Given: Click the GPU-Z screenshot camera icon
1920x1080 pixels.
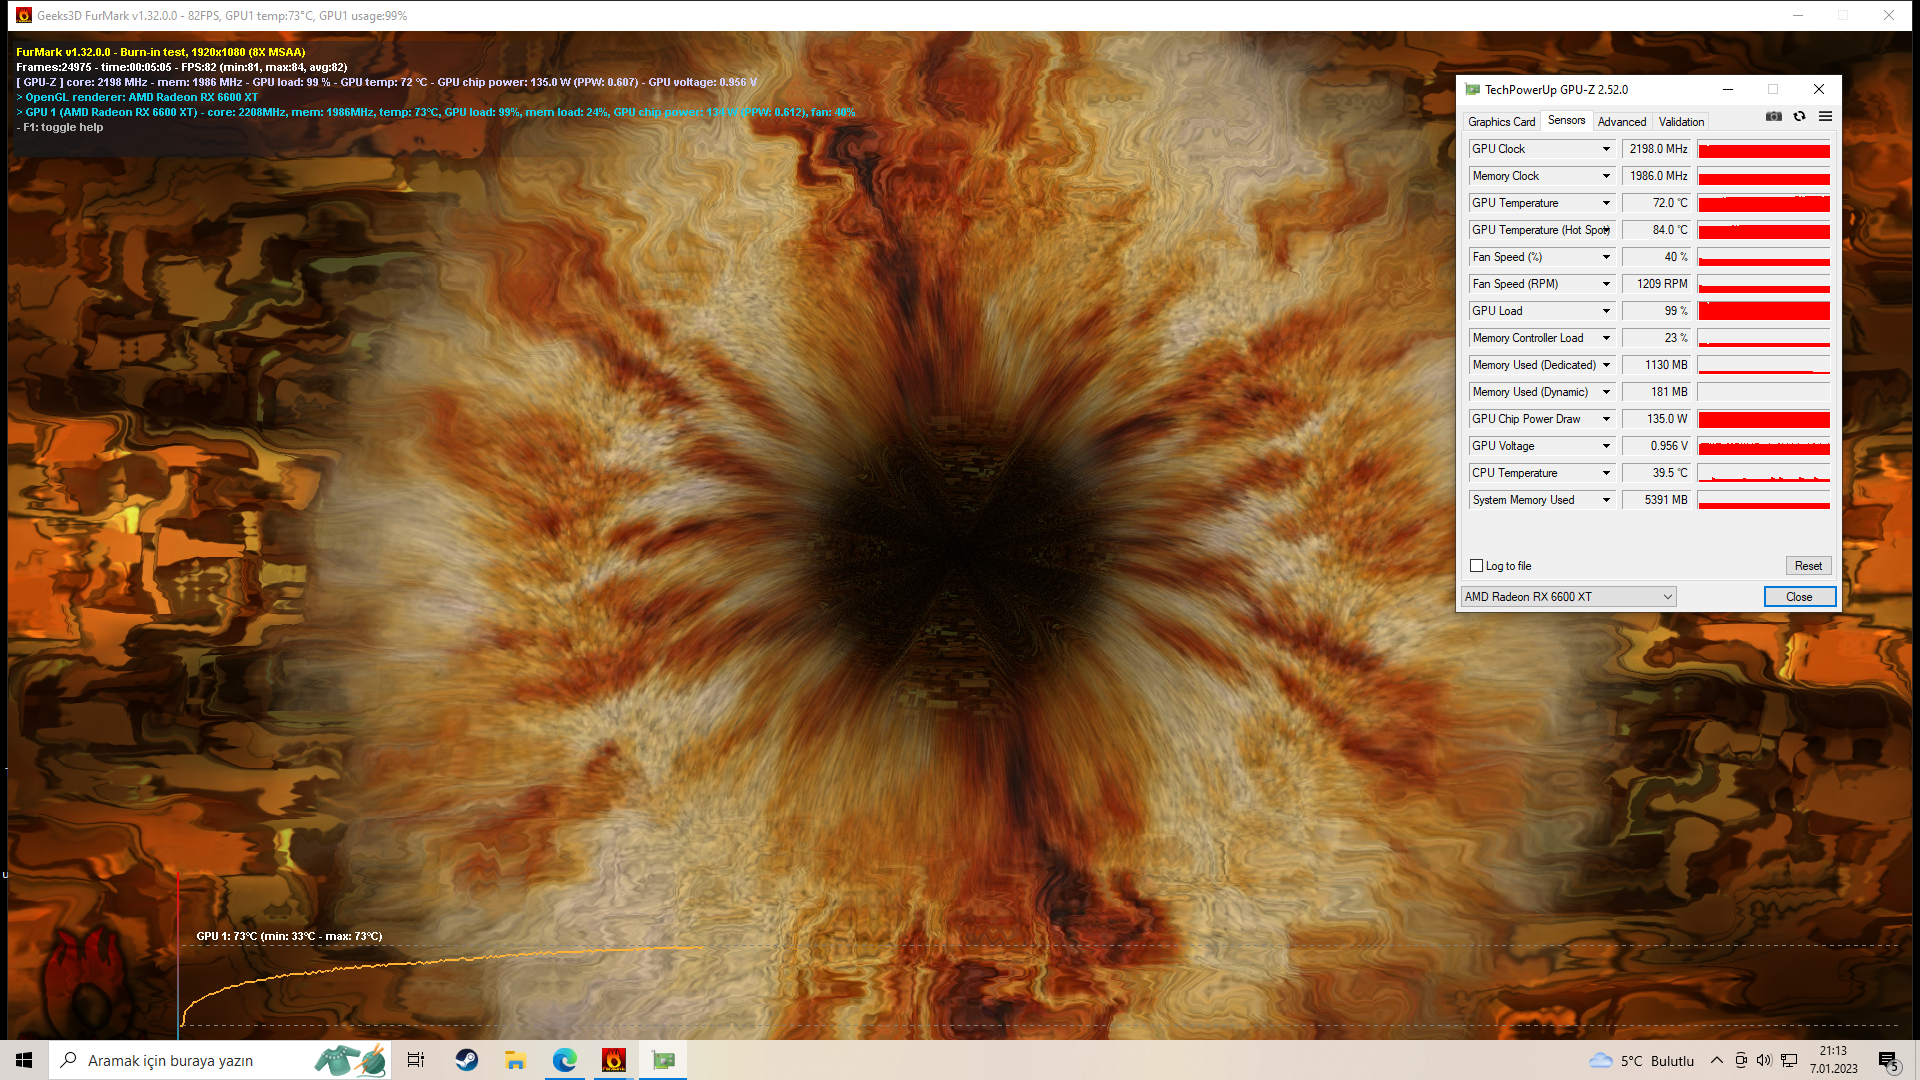Looking at the screenshot, I should click(x=1774, y=116).
